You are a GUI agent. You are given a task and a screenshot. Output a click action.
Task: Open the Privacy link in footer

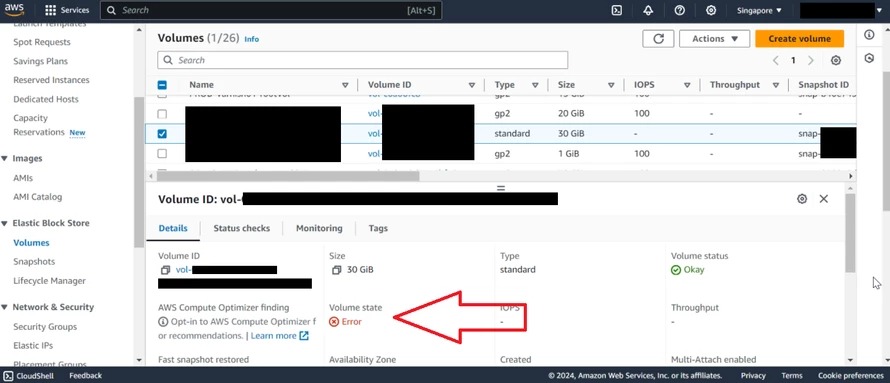coord(753,376)
